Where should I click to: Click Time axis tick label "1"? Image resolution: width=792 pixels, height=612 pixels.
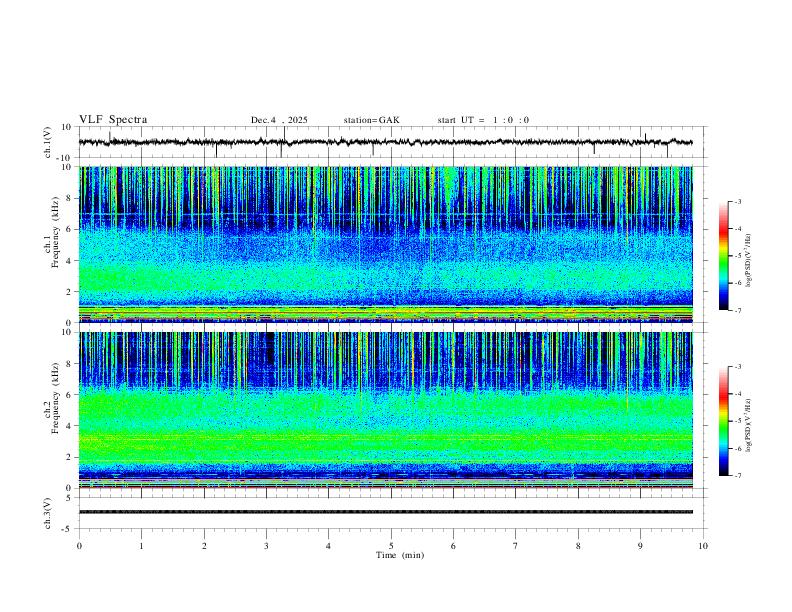pos(141,546)
